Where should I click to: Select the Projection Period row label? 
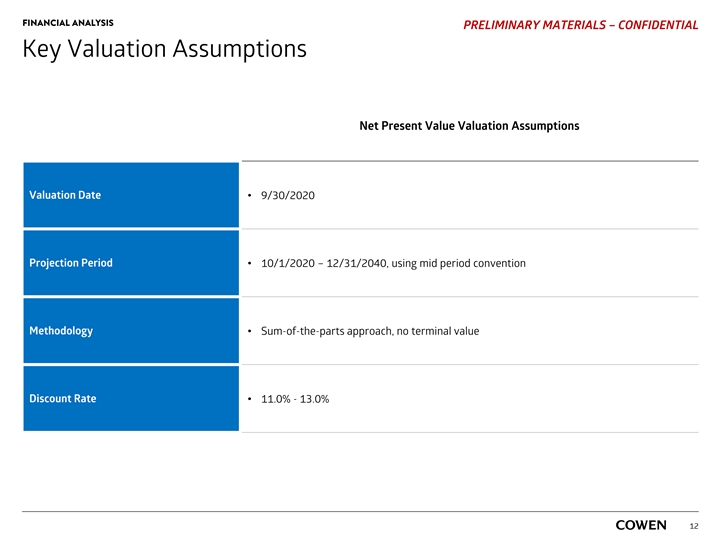coord(71,263)
